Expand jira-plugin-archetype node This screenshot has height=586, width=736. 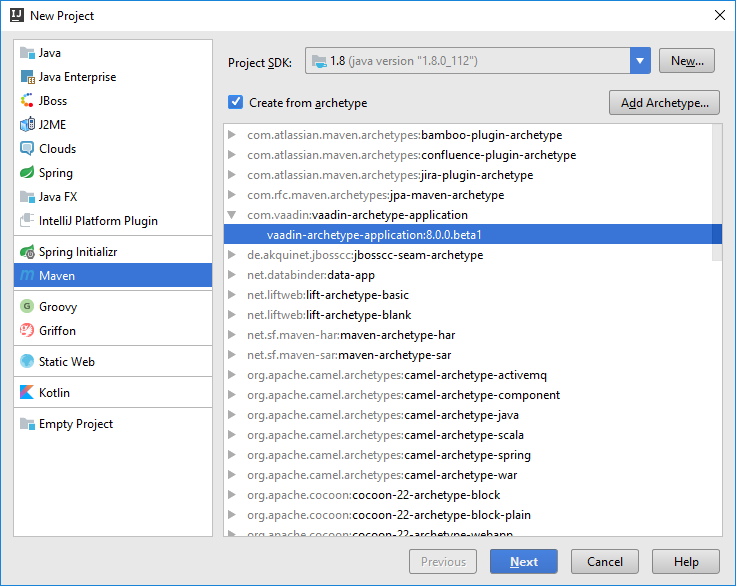coord(231,175)
